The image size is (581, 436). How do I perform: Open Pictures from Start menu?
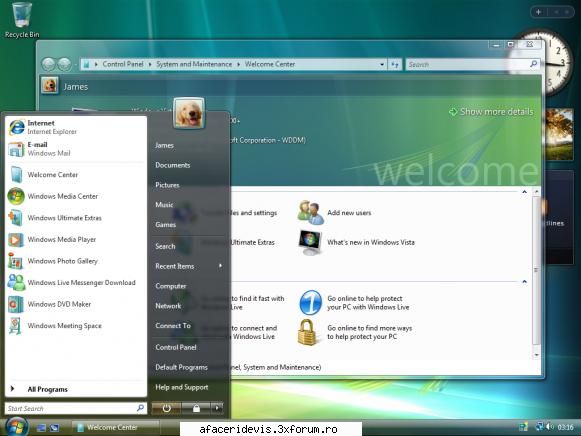tap(167, 185)
